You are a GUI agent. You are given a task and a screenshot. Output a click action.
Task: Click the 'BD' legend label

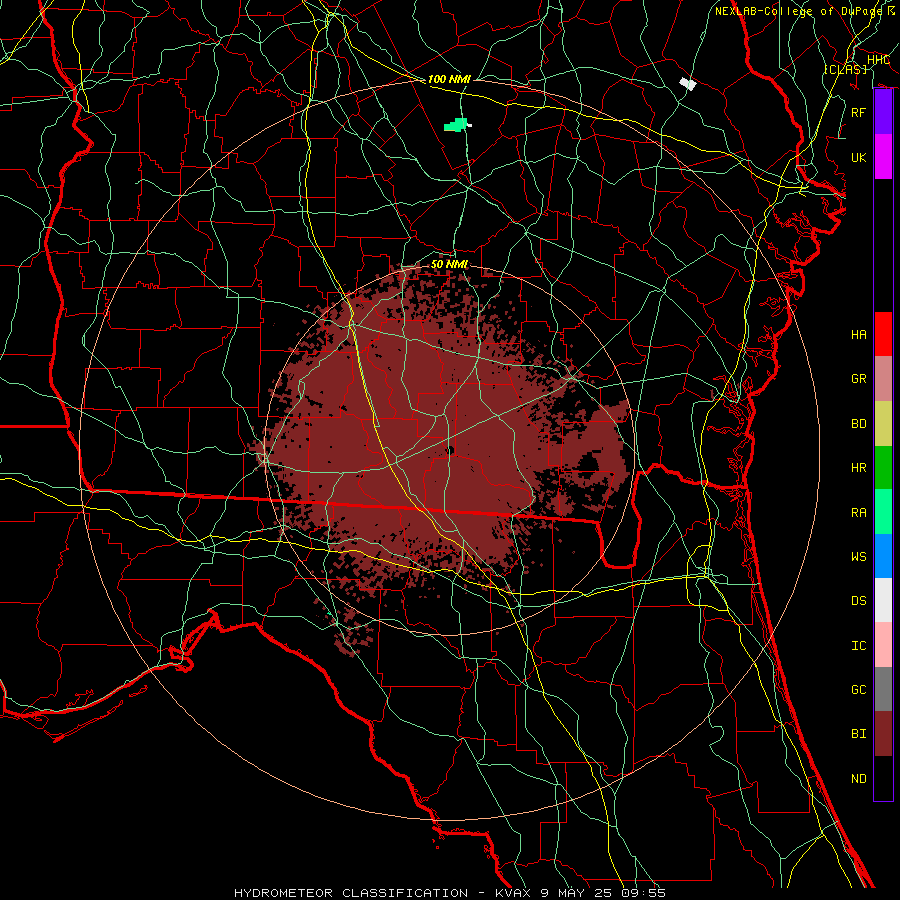tap(859, 424)
